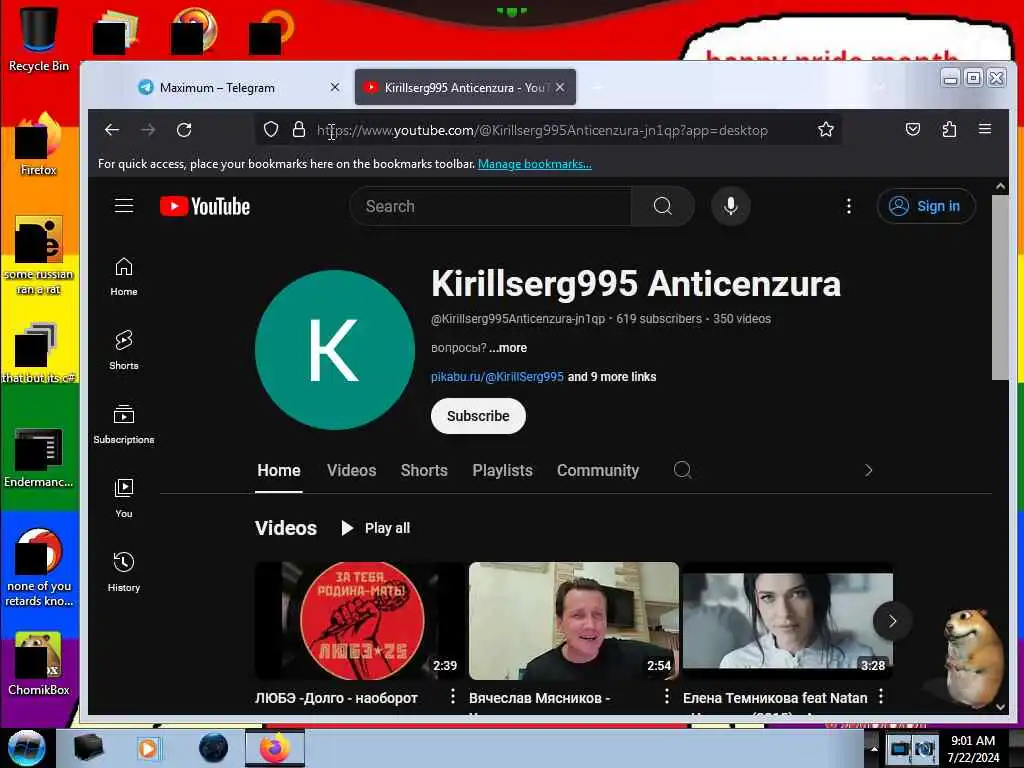
Task: Click the search magnifier button on YouTube
Action: [662, 206]
